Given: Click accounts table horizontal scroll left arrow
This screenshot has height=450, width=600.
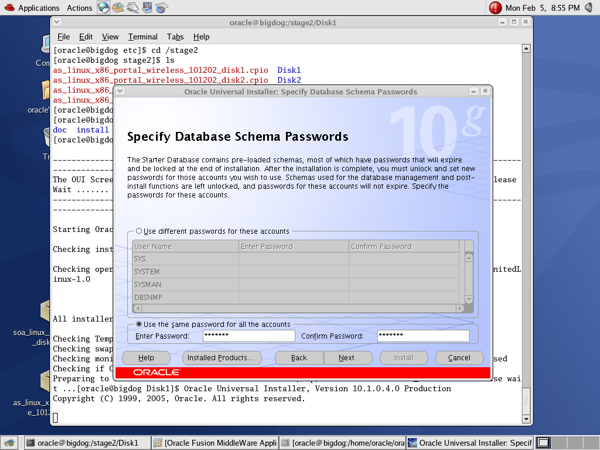Looking at the screenshot, I should (x=137, y=308).
